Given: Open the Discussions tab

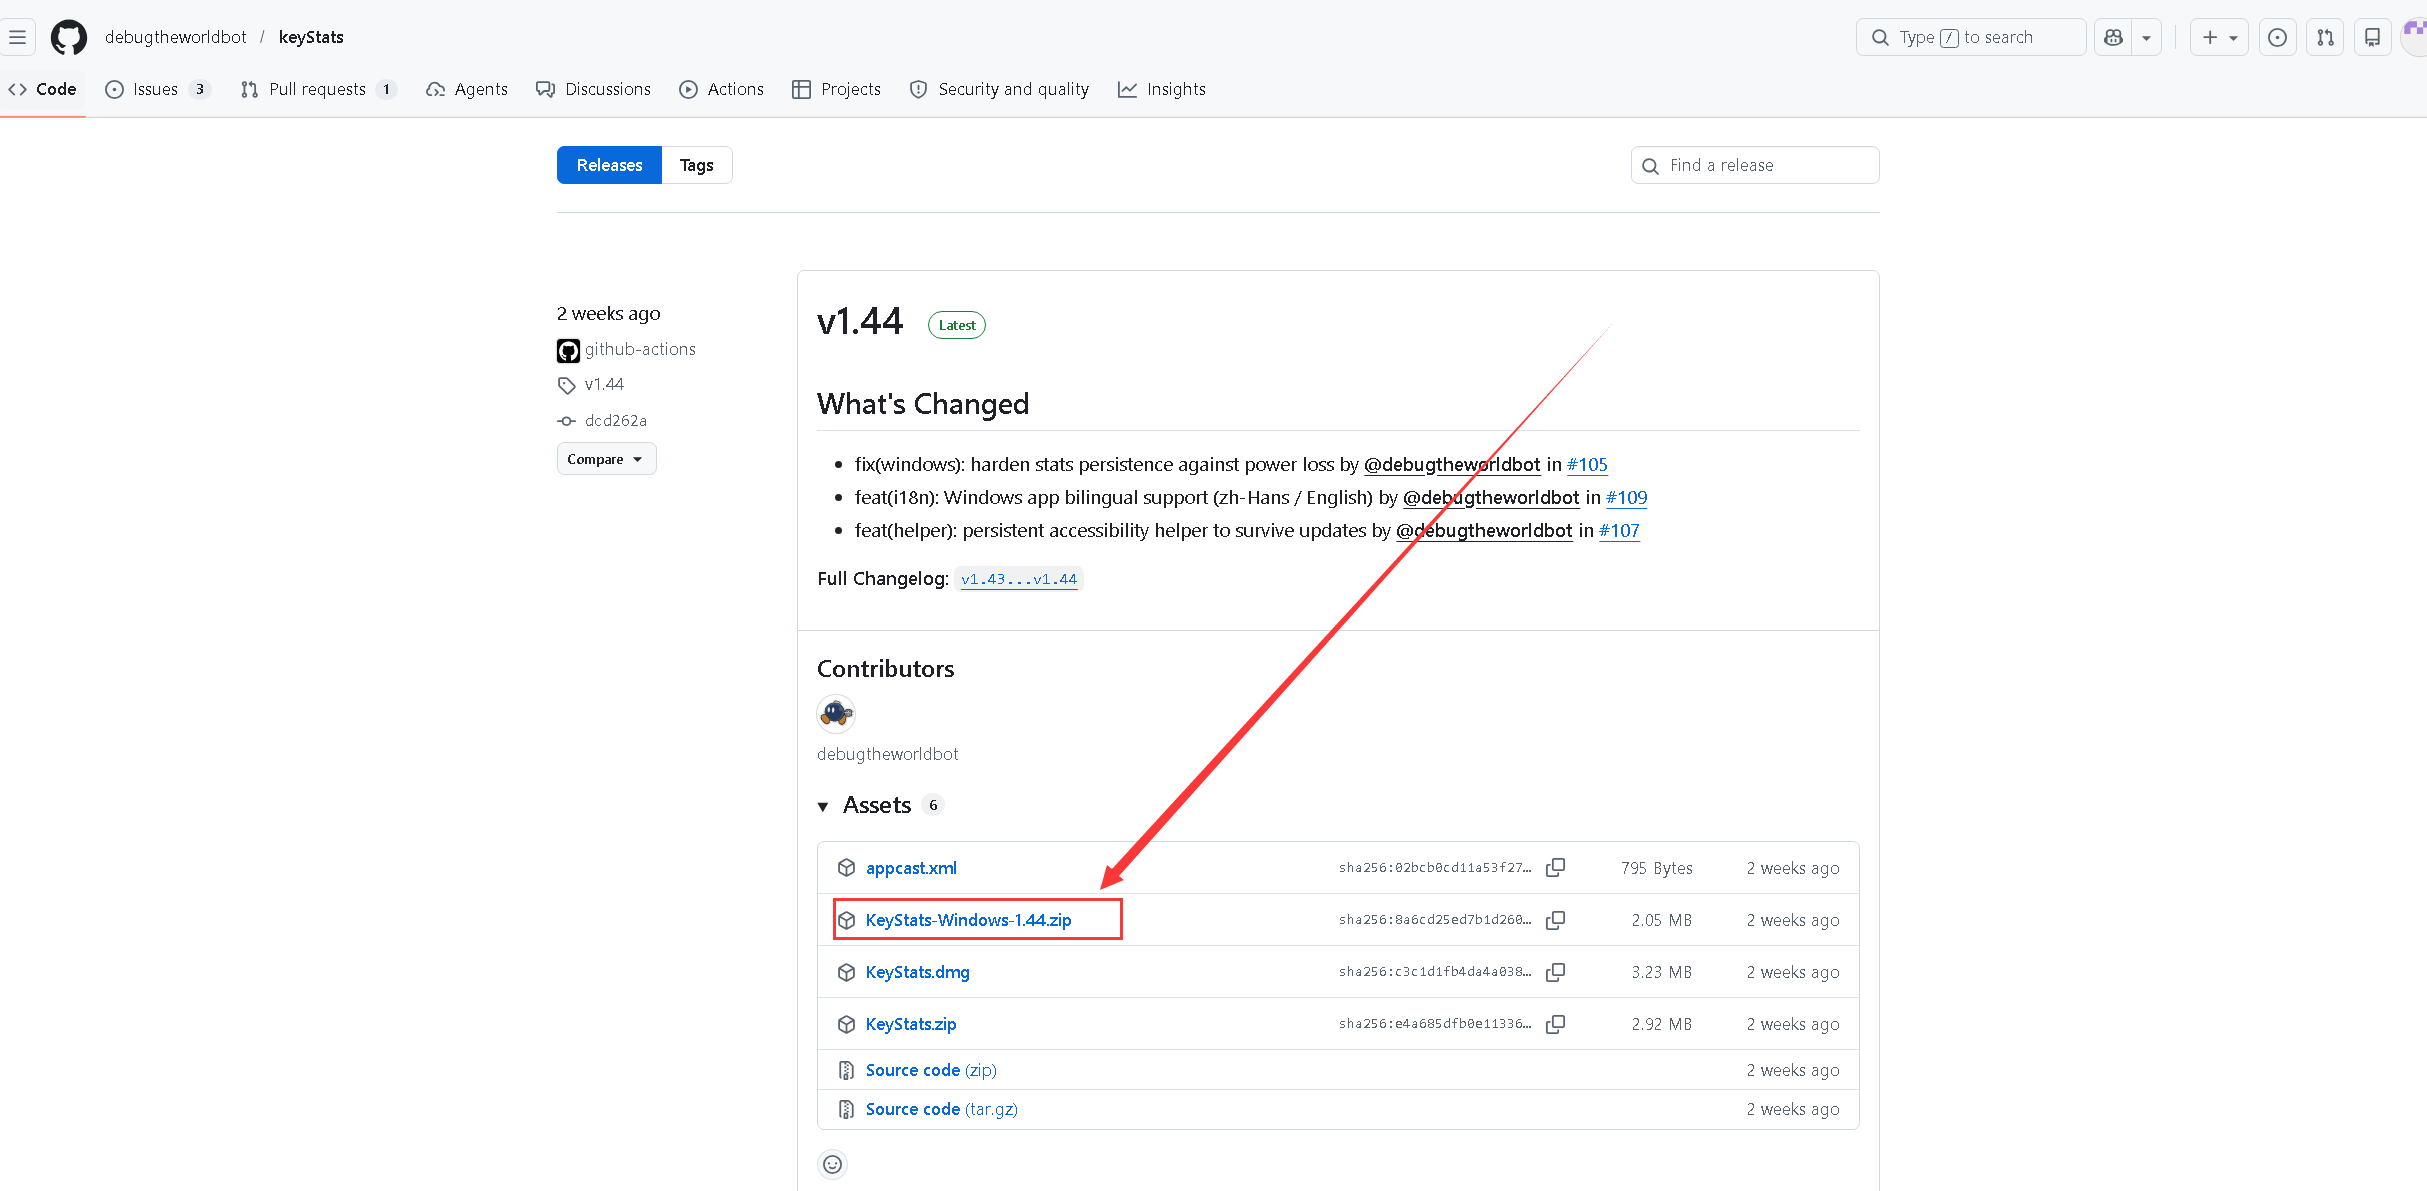Looking at the screenshot, I should pyautogui.click(x=593, y=89).
